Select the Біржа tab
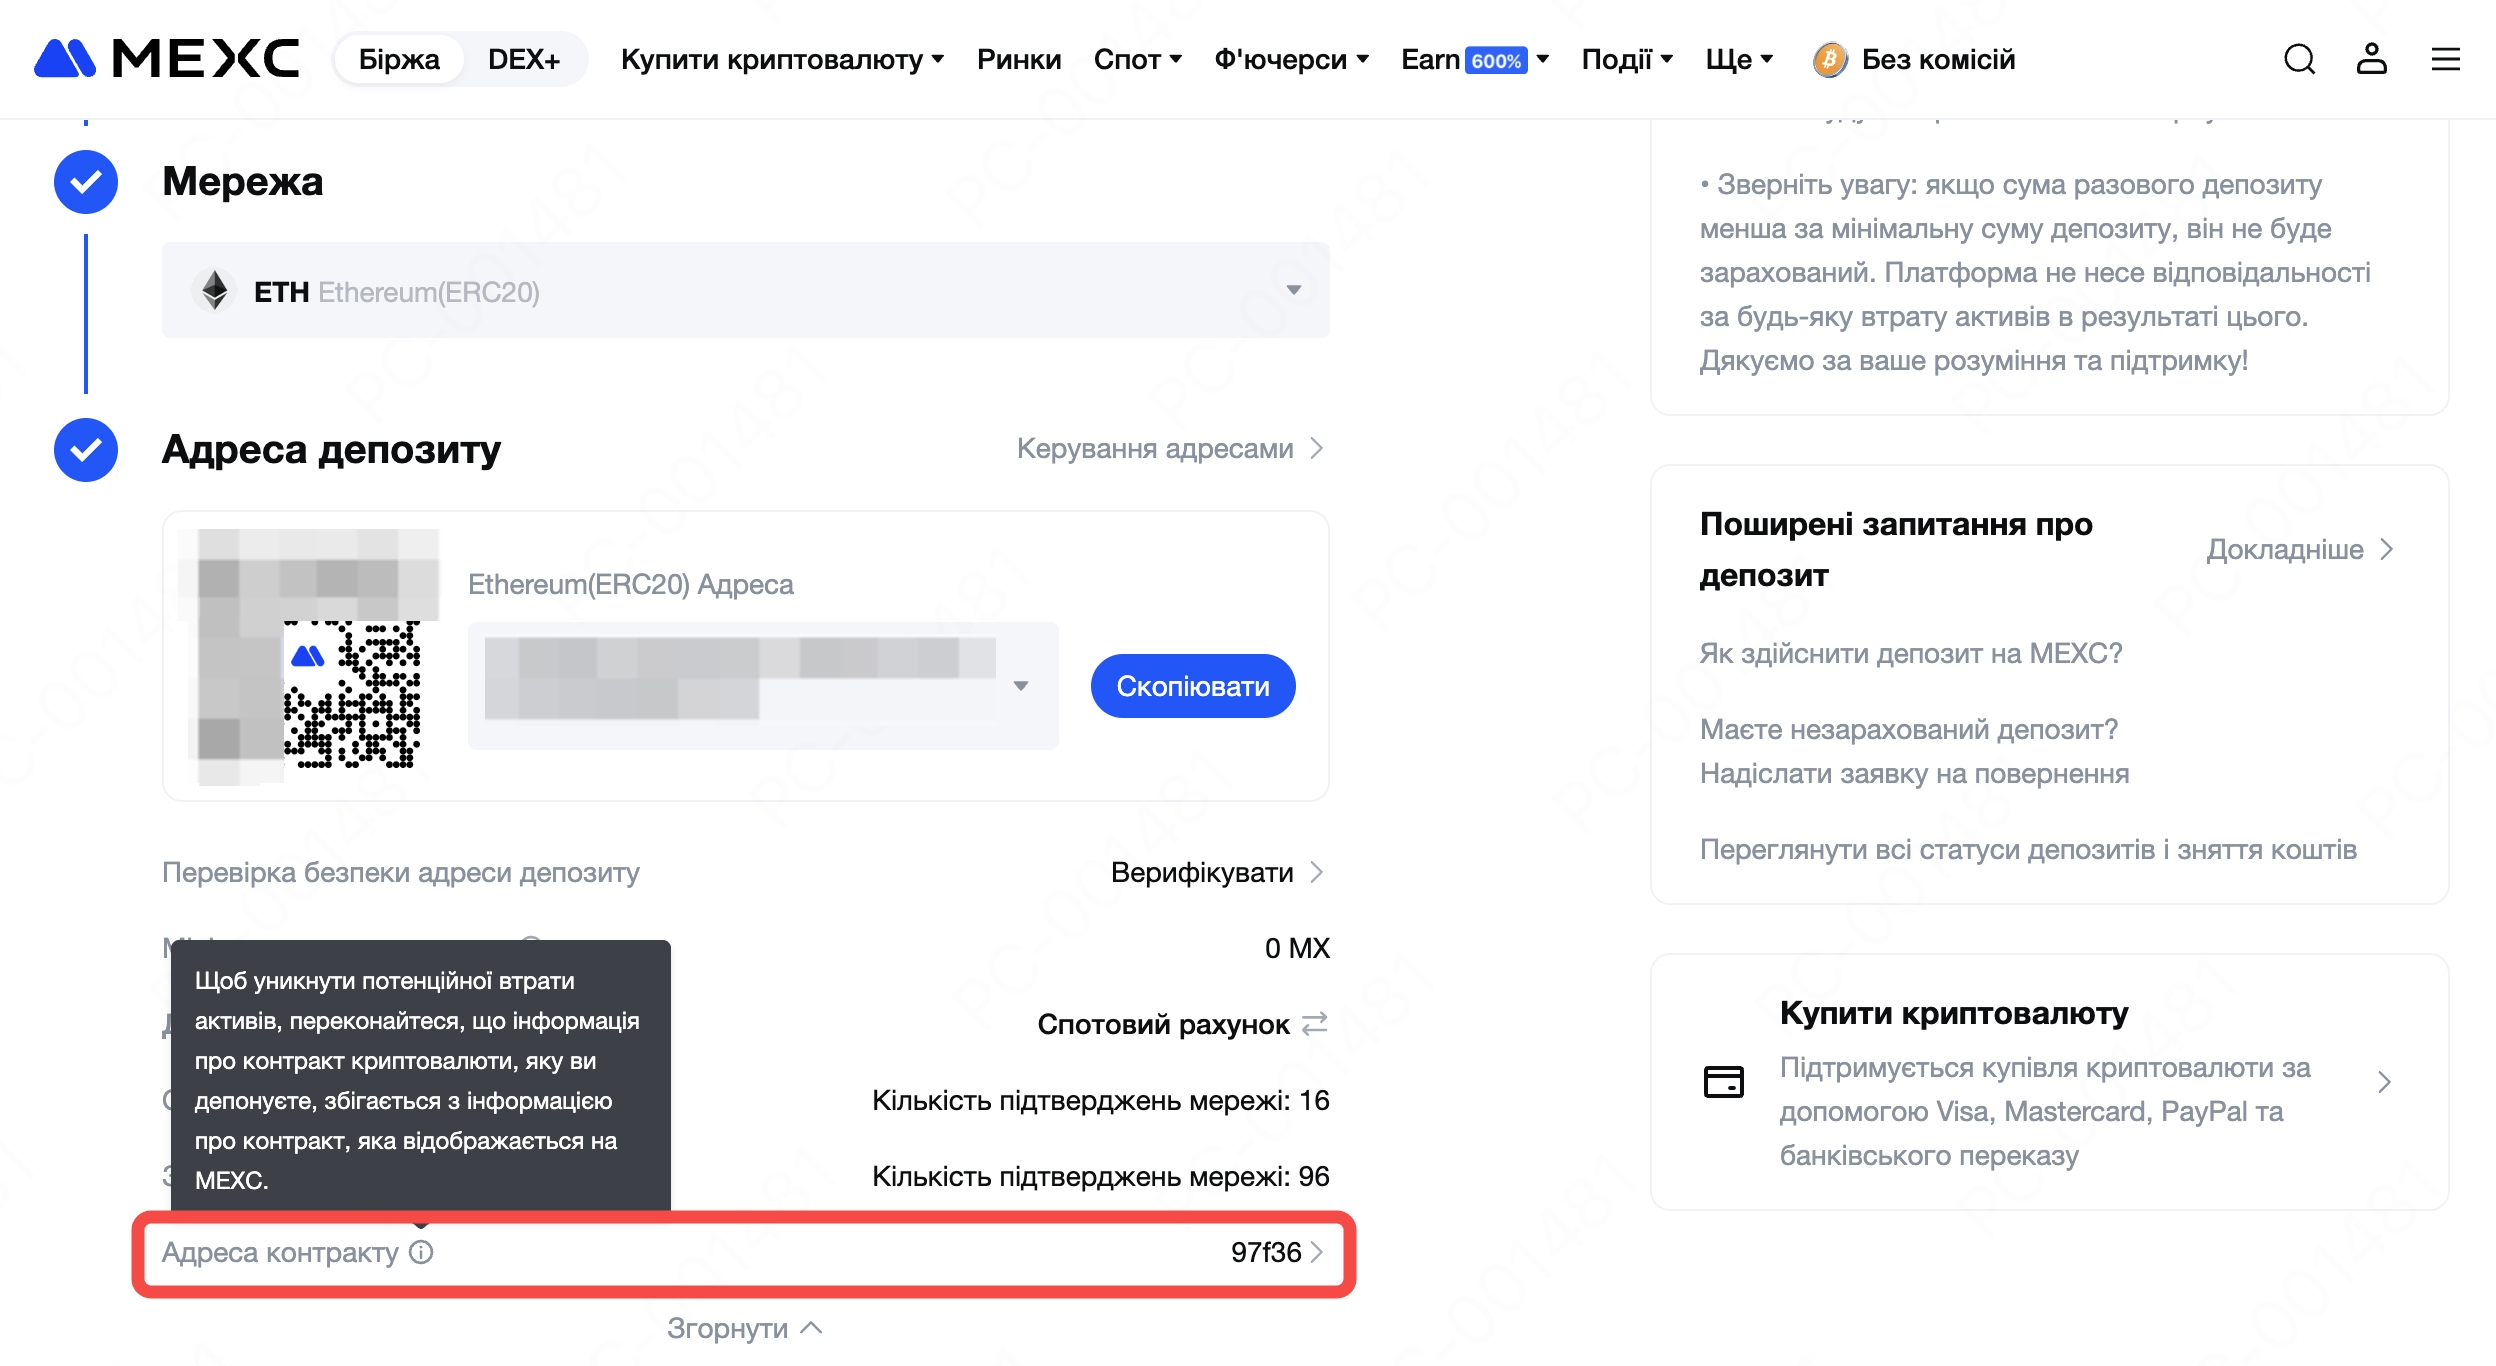This screenshot has height=1366, width=2496. coord(399,59)
